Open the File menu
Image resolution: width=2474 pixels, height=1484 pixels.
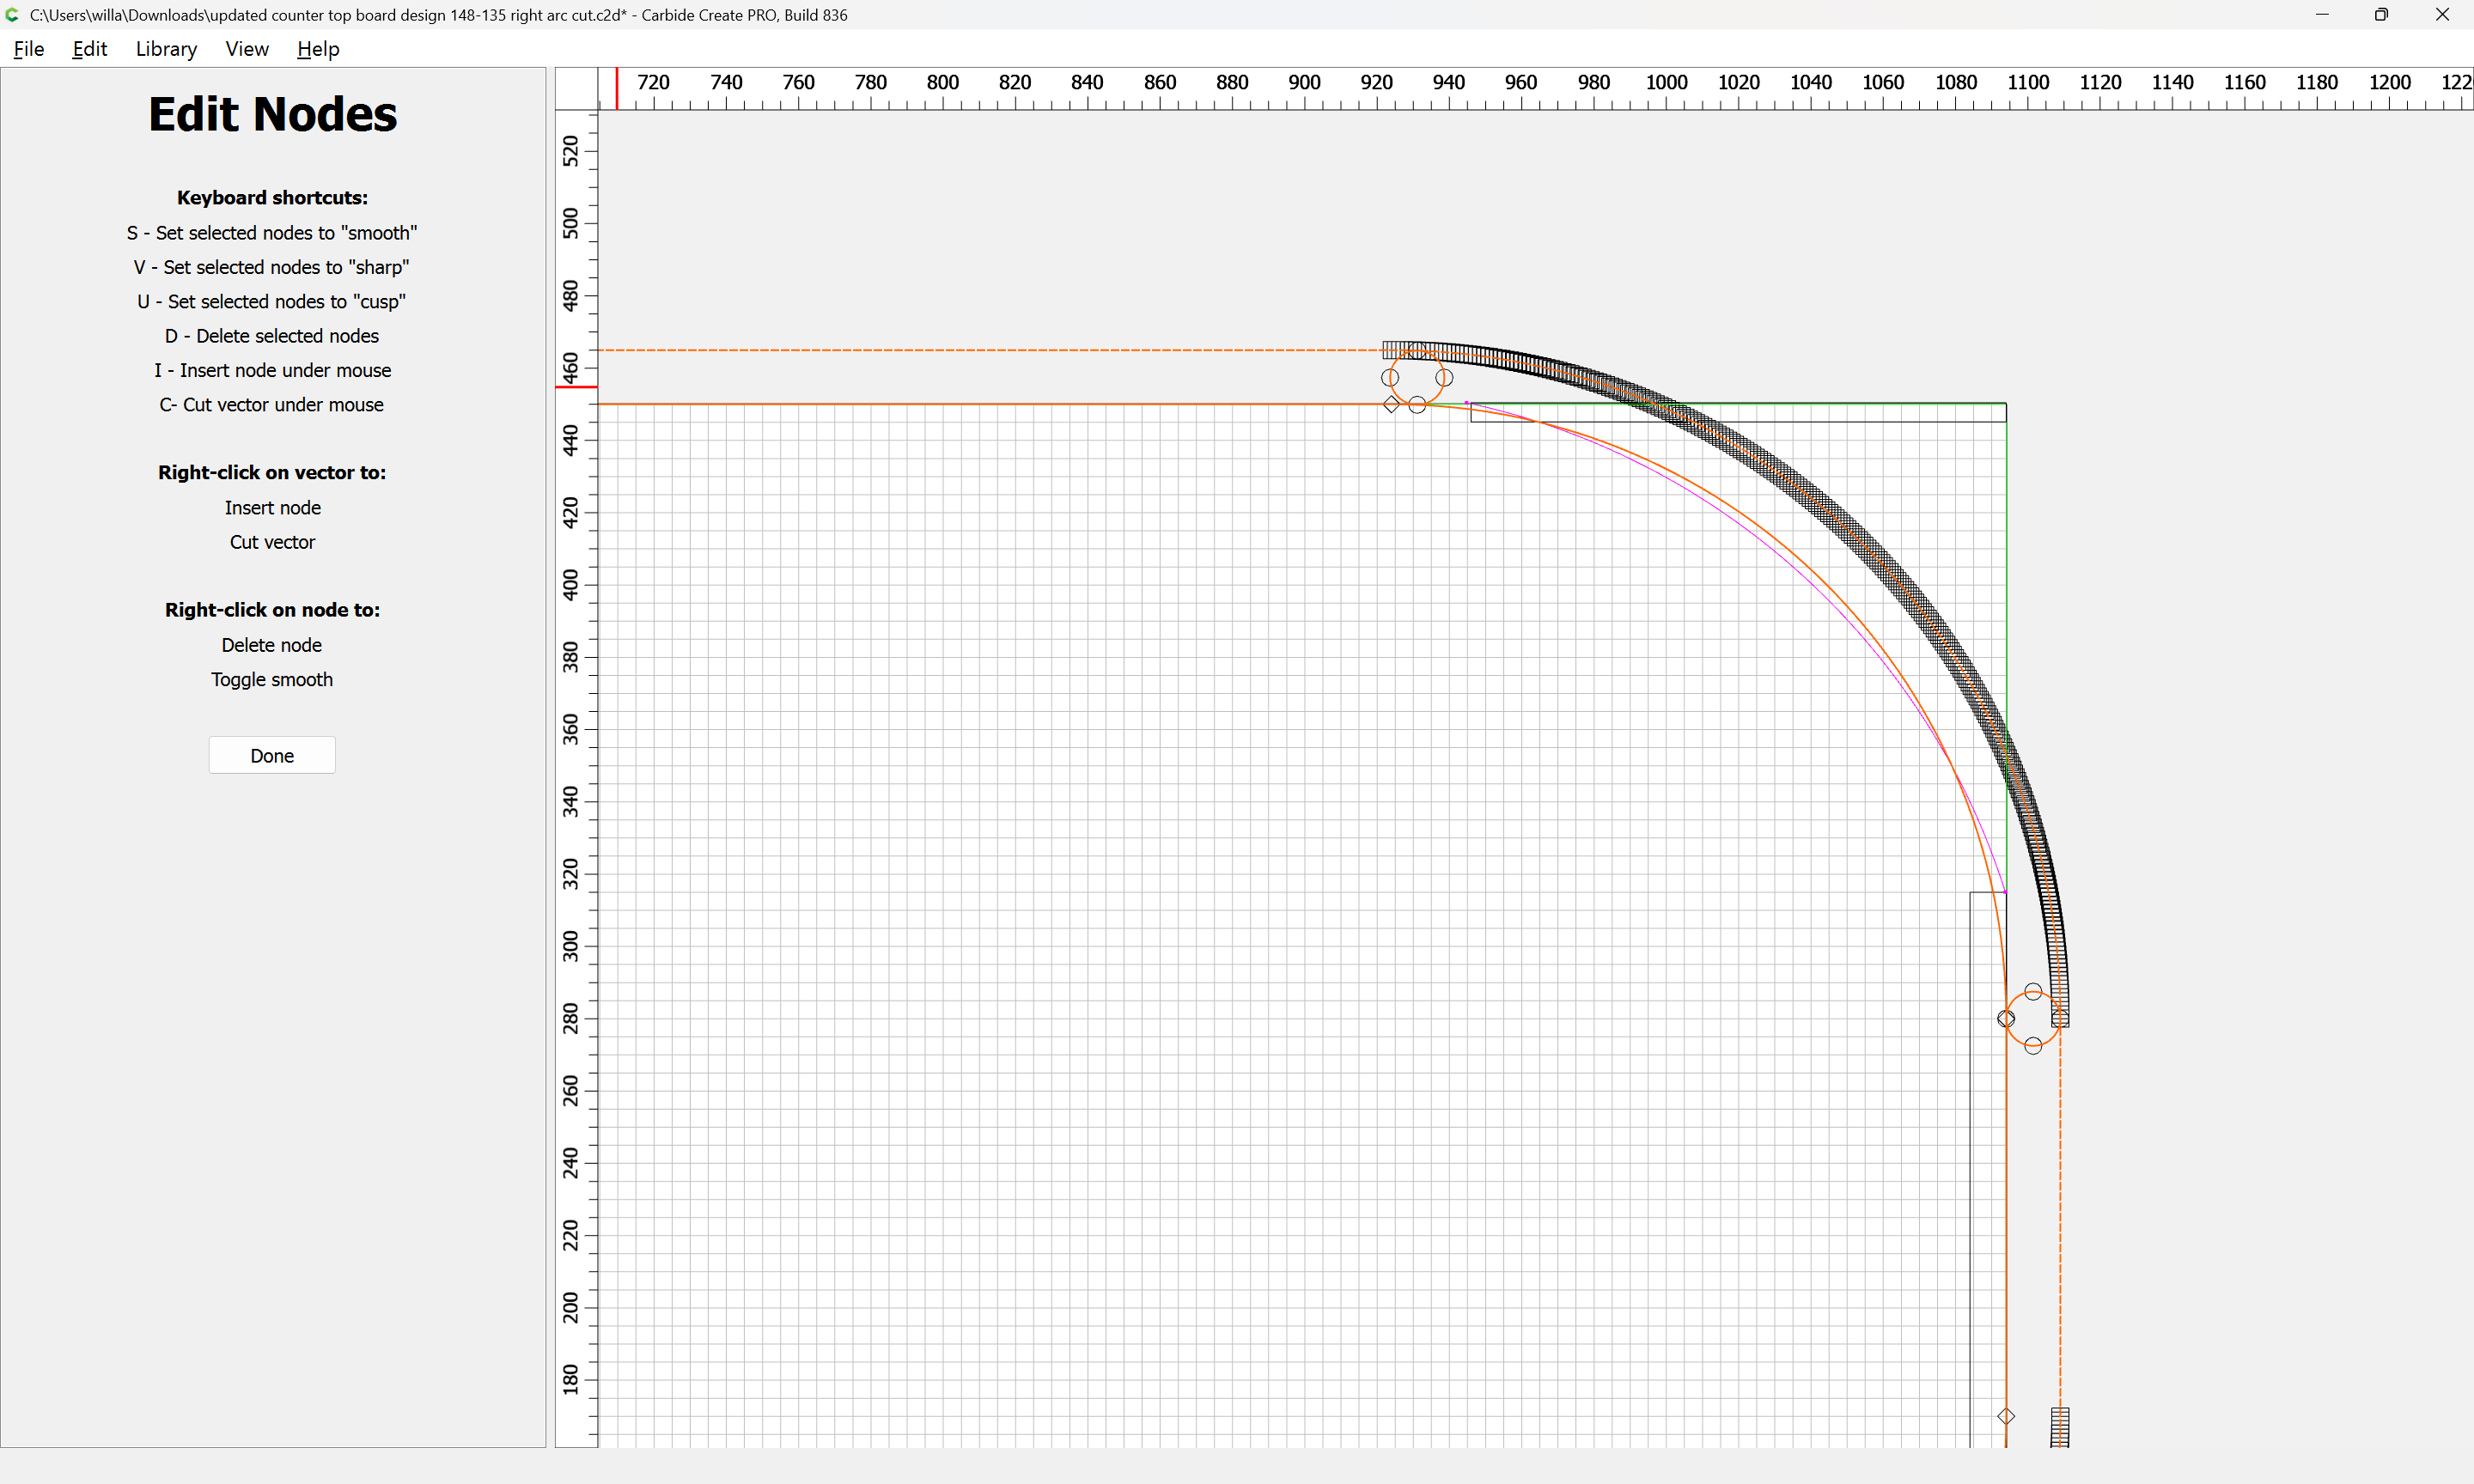(x=28, y=49)
